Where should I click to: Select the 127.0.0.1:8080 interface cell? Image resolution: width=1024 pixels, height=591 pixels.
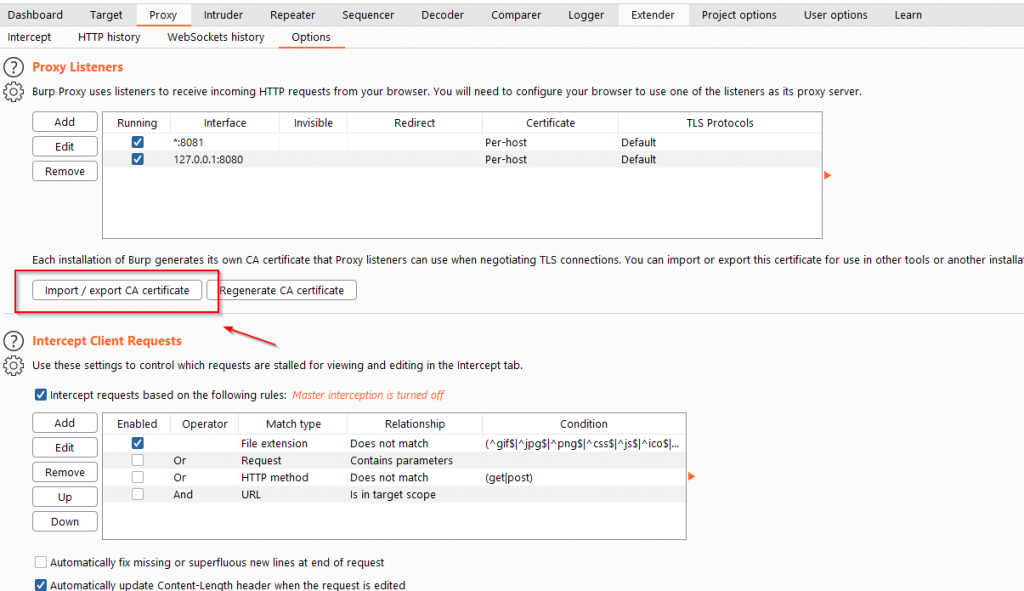(225, 159)
